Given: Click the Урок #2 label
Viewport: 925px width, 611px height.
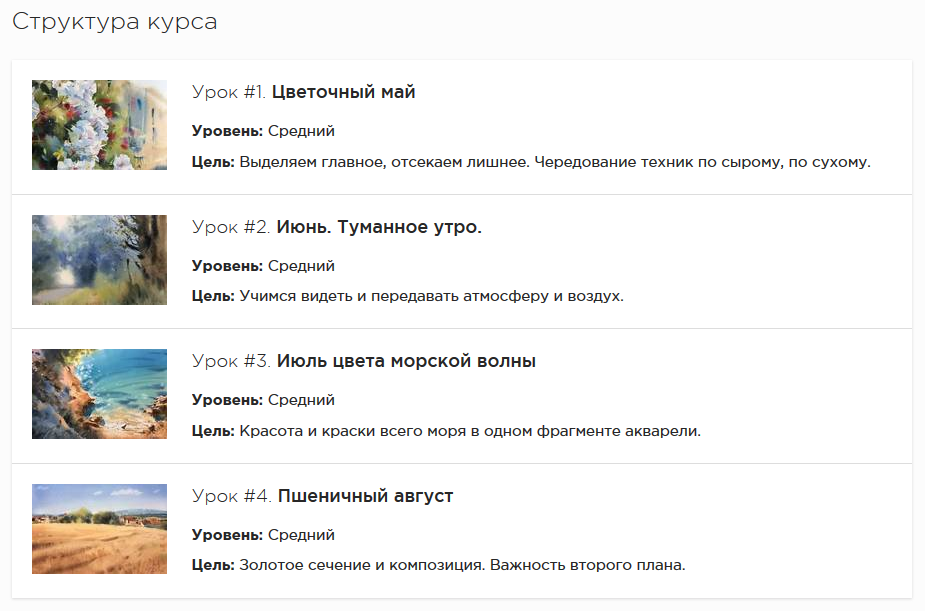Looking at the screenshot, I should coord(220,225).
